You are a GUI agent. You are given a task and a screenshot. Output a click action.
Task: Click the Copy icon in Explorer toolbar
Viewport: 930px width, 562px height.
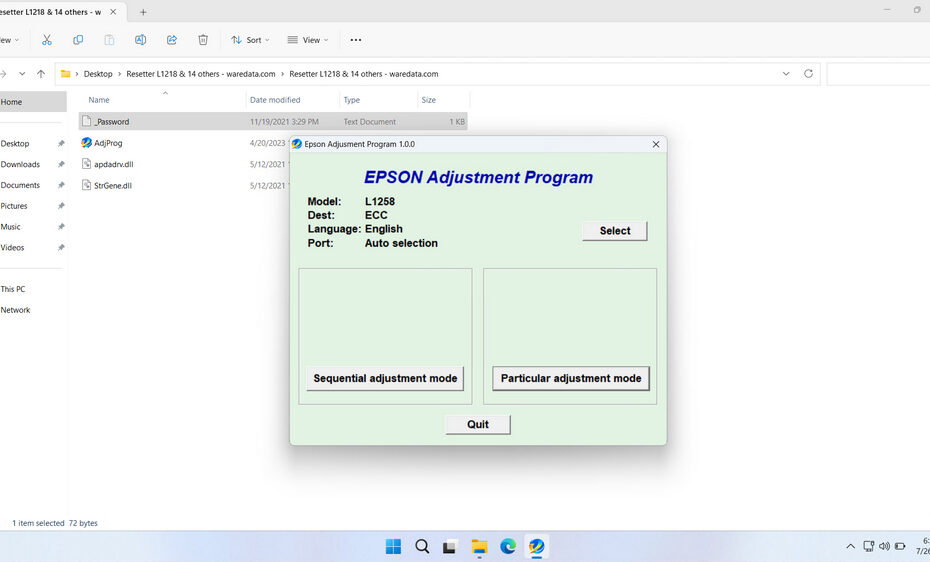click(x=78, y=40)
